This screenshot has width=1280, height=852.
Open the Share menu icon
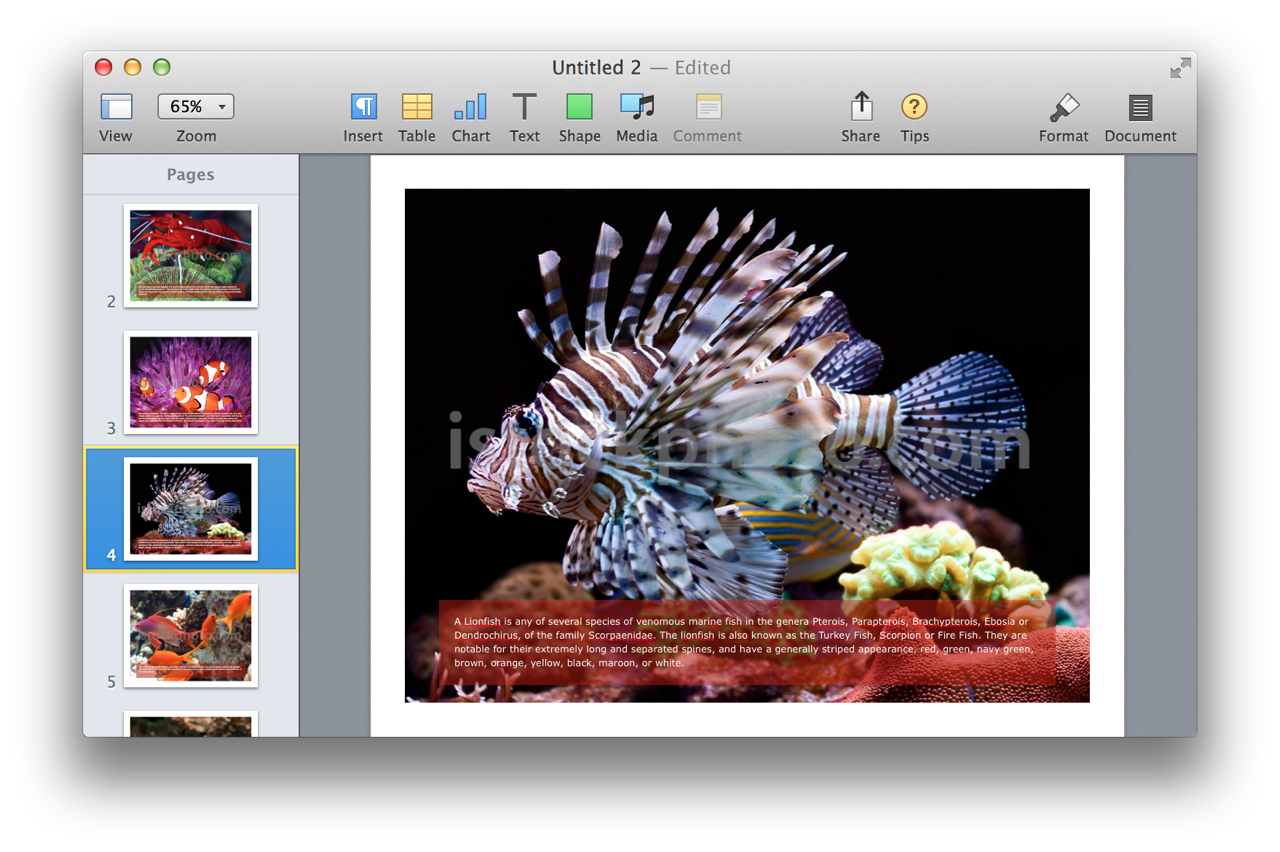coord(861,106)
